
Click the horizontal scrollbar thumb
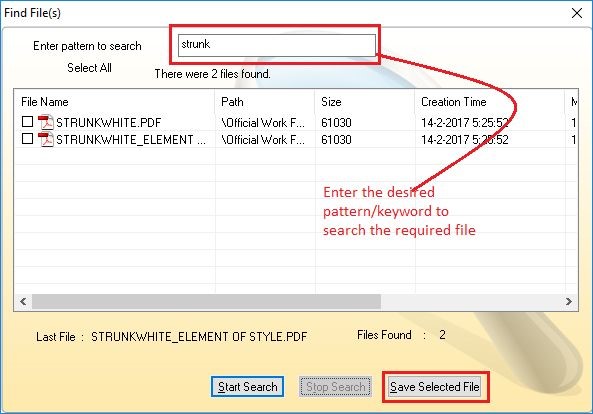(206, 302)
